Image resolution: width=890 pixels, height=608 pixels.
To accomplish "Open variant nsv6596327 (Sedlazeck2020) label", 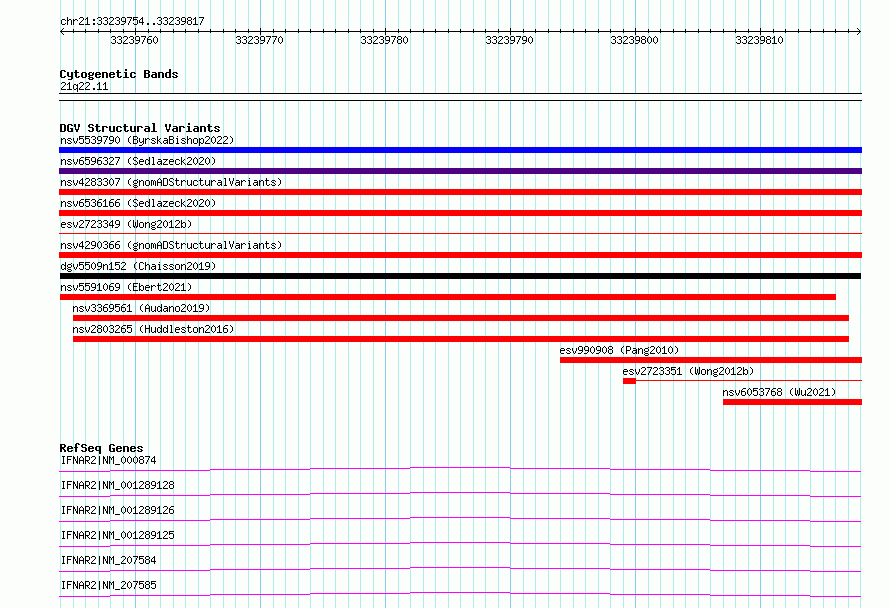I will (x=138, y=161).
